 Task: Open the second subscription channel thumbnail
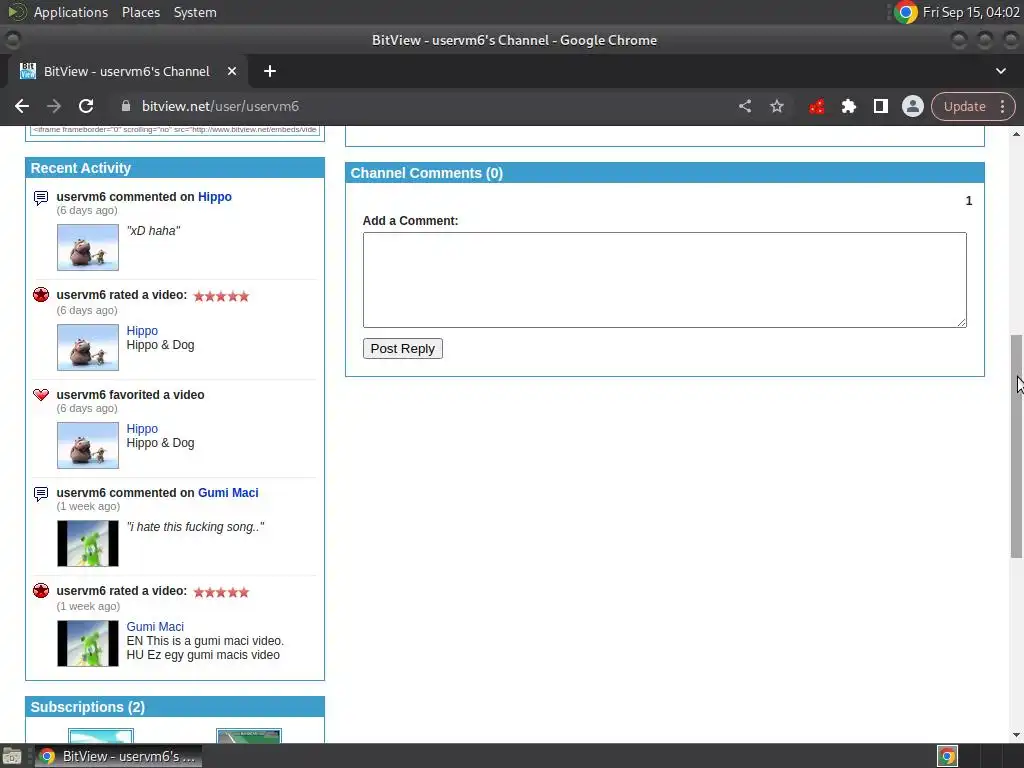coord(249,735)
